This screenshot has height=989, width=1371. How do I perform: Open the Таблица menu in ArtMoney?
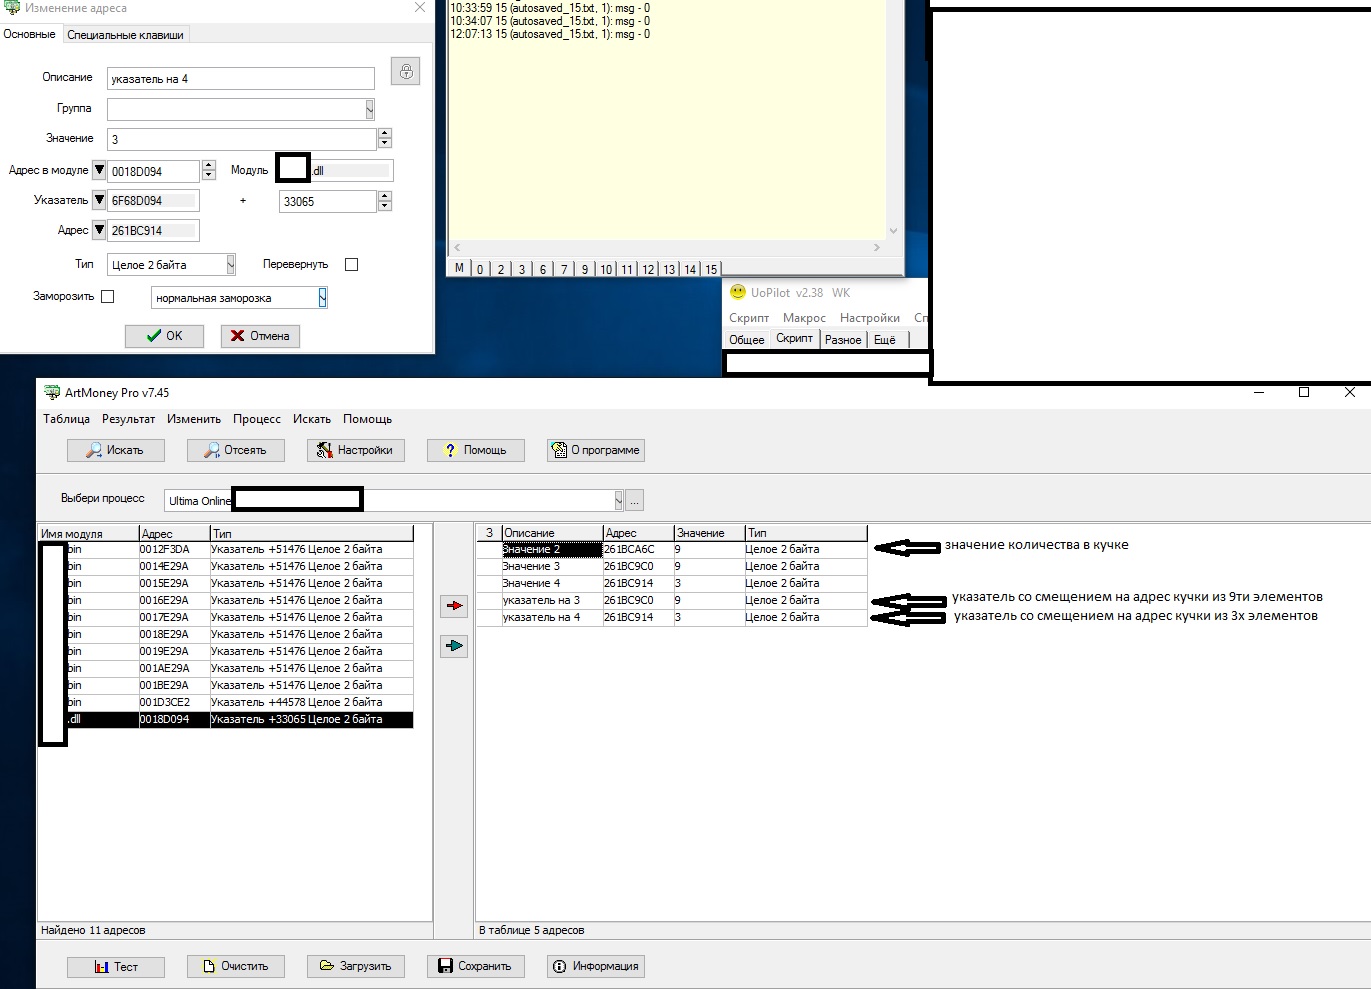point(66,419)
